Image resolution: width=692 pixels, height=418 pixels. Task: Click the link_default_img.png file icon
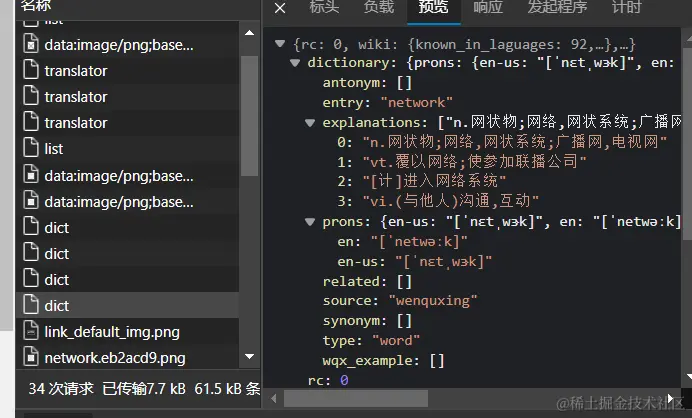click(31, 331)
